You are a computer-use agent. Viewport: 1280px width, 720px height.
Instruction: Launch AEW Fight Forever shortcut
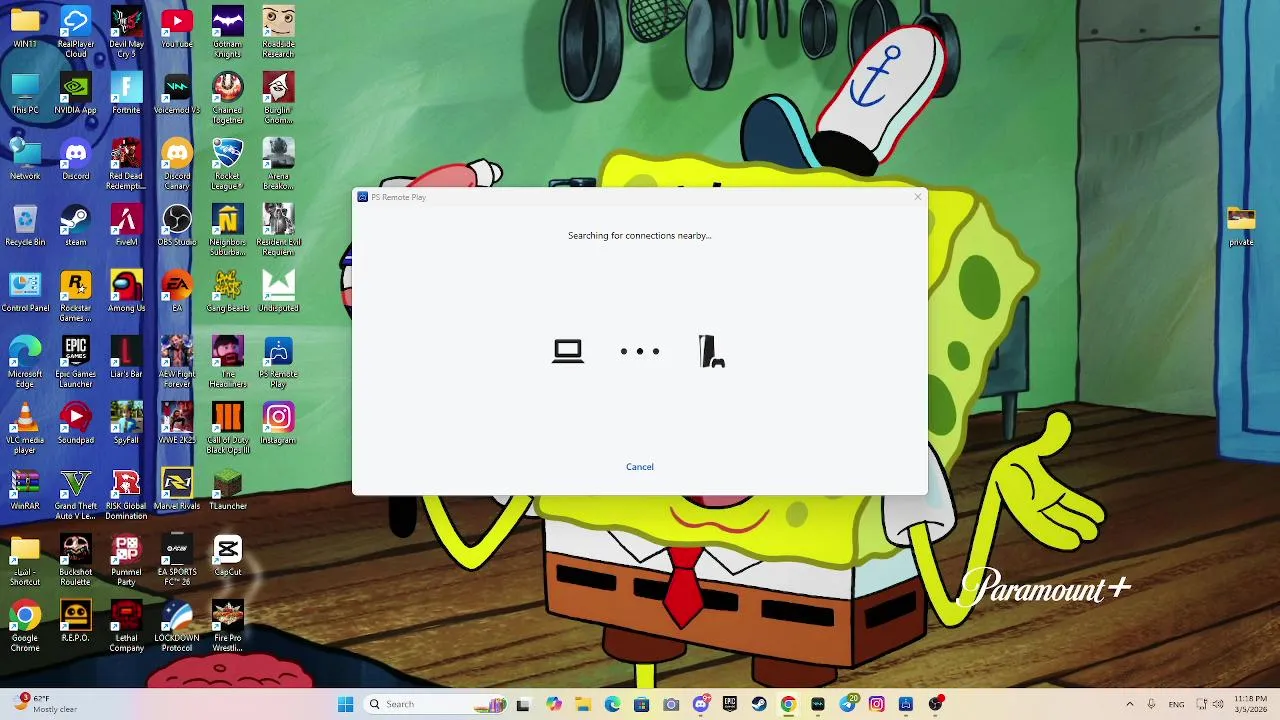[x=177, y=362]
